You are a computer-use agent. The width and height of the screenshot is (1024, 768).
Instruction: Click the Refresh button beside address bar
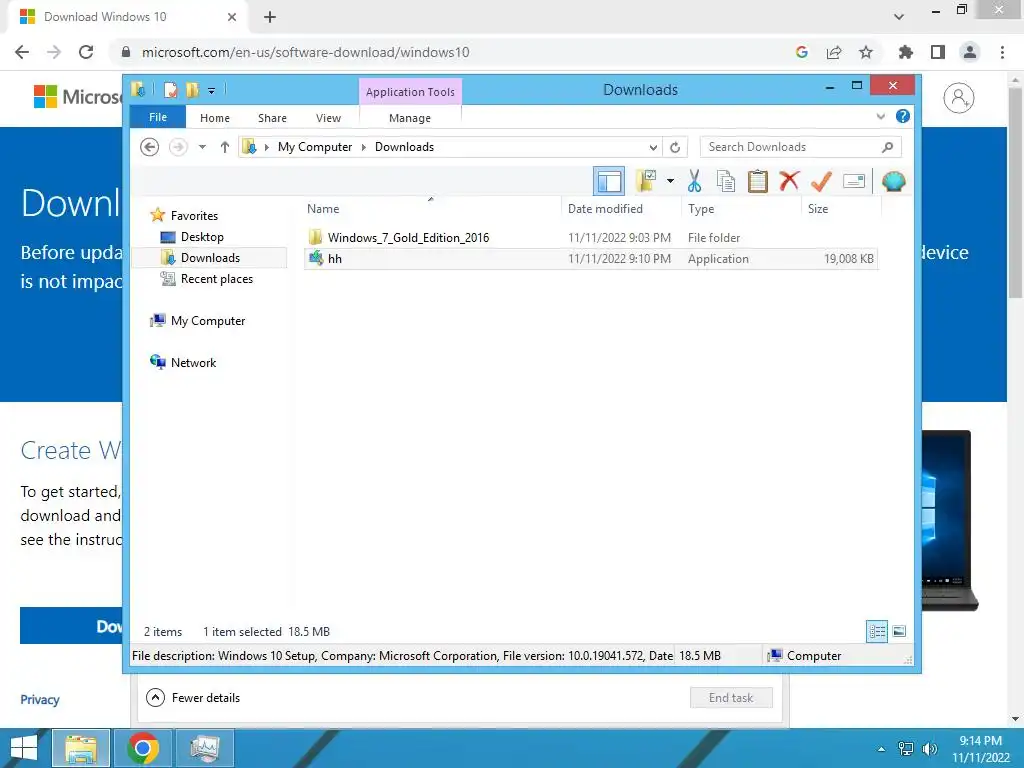click(x=675, y=147)
